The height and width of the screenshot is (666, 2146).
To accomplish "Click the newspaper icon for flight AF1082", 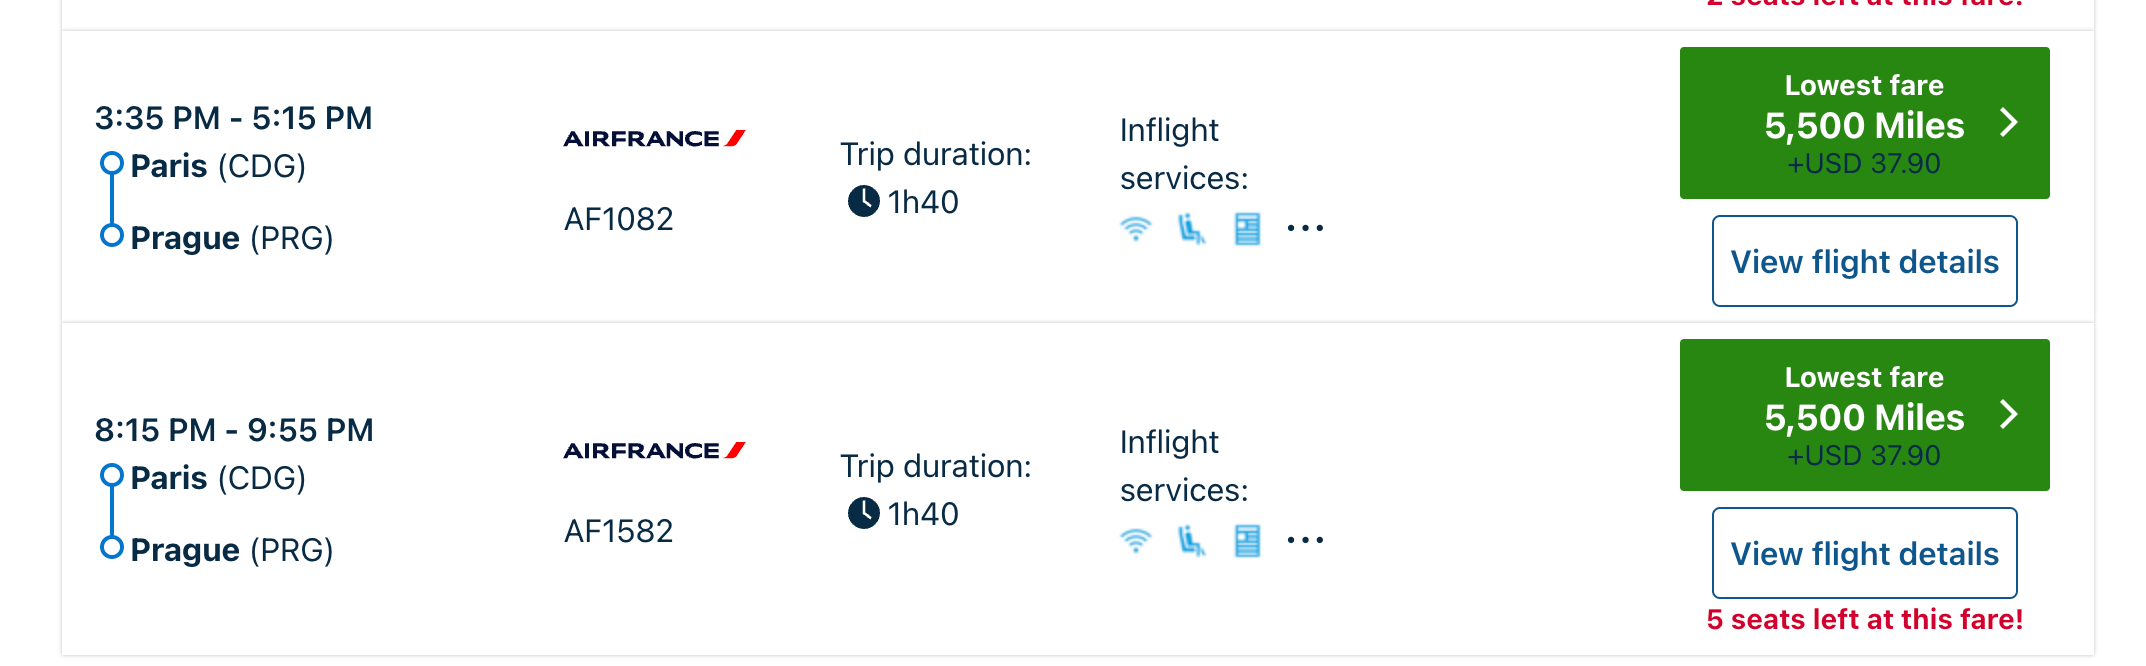I will pos(1247,229).
